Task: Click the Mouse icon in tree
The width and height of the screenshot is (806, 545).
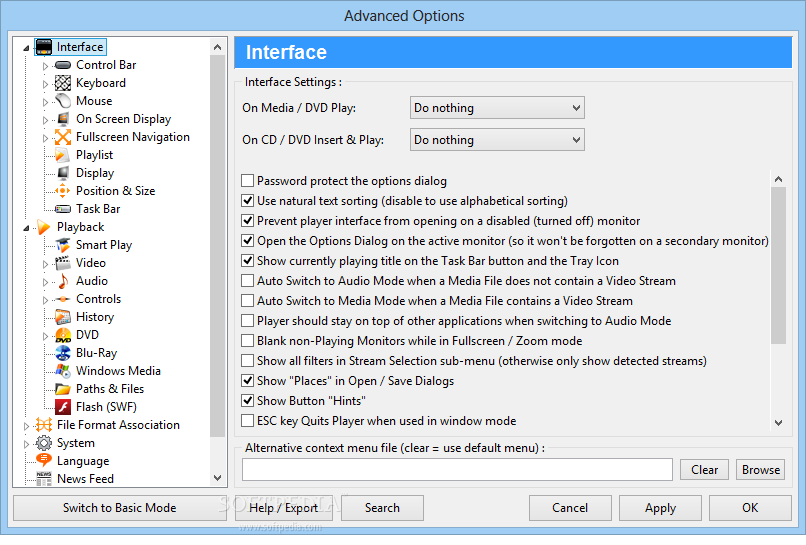Action: (63, 101)
